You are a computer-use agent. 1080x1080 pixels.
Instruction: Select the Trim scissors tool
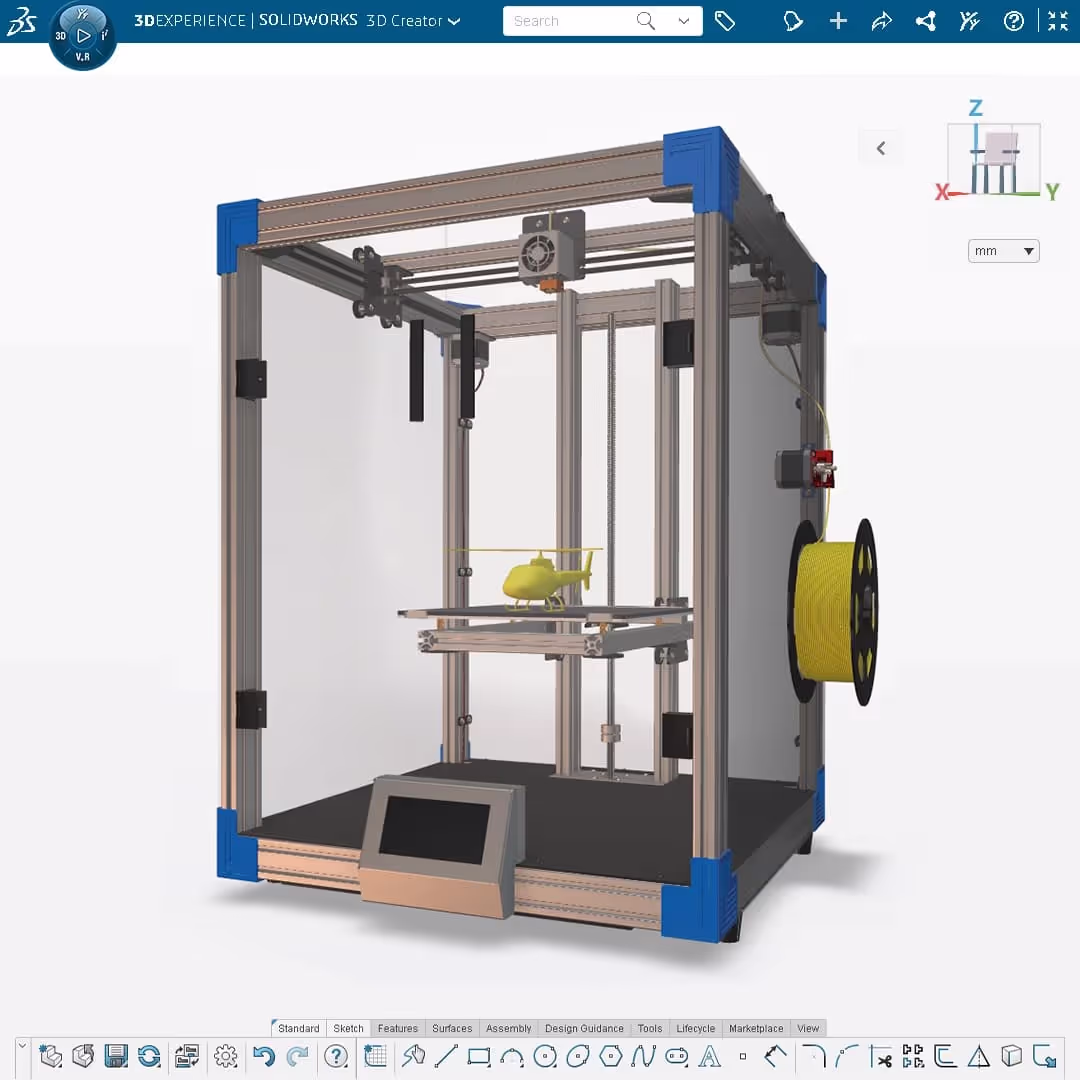tap(880, 1056)
